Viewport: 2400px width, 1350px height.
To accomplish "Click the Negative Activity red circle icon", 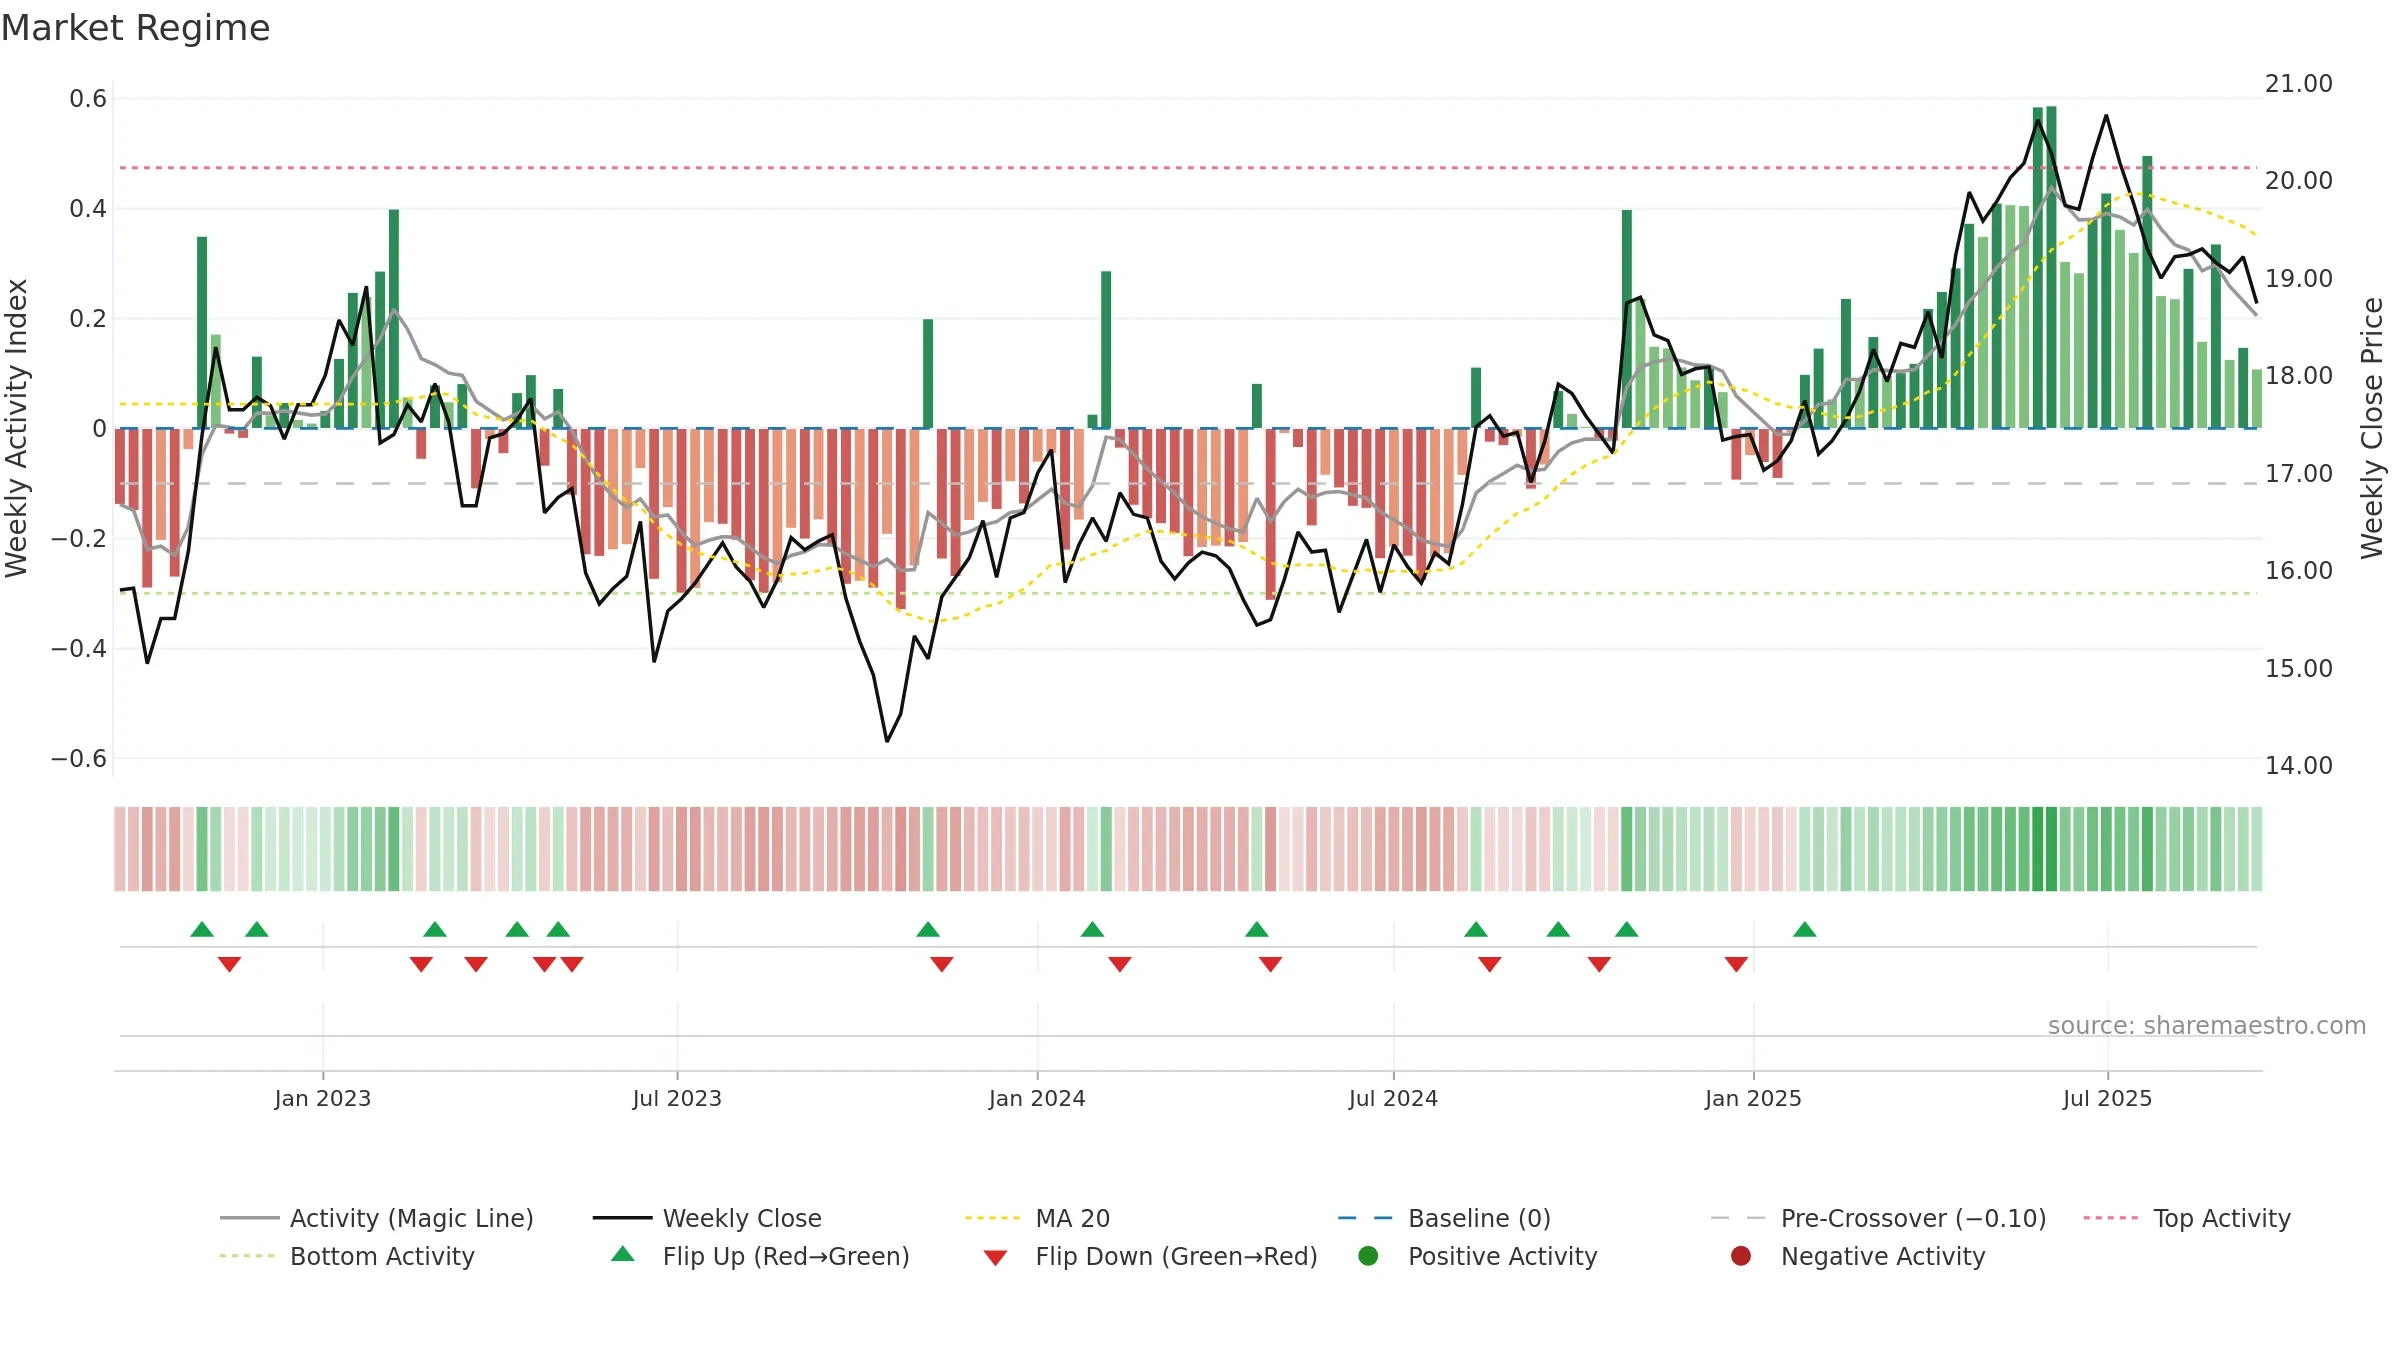I will (1741, 1255).
